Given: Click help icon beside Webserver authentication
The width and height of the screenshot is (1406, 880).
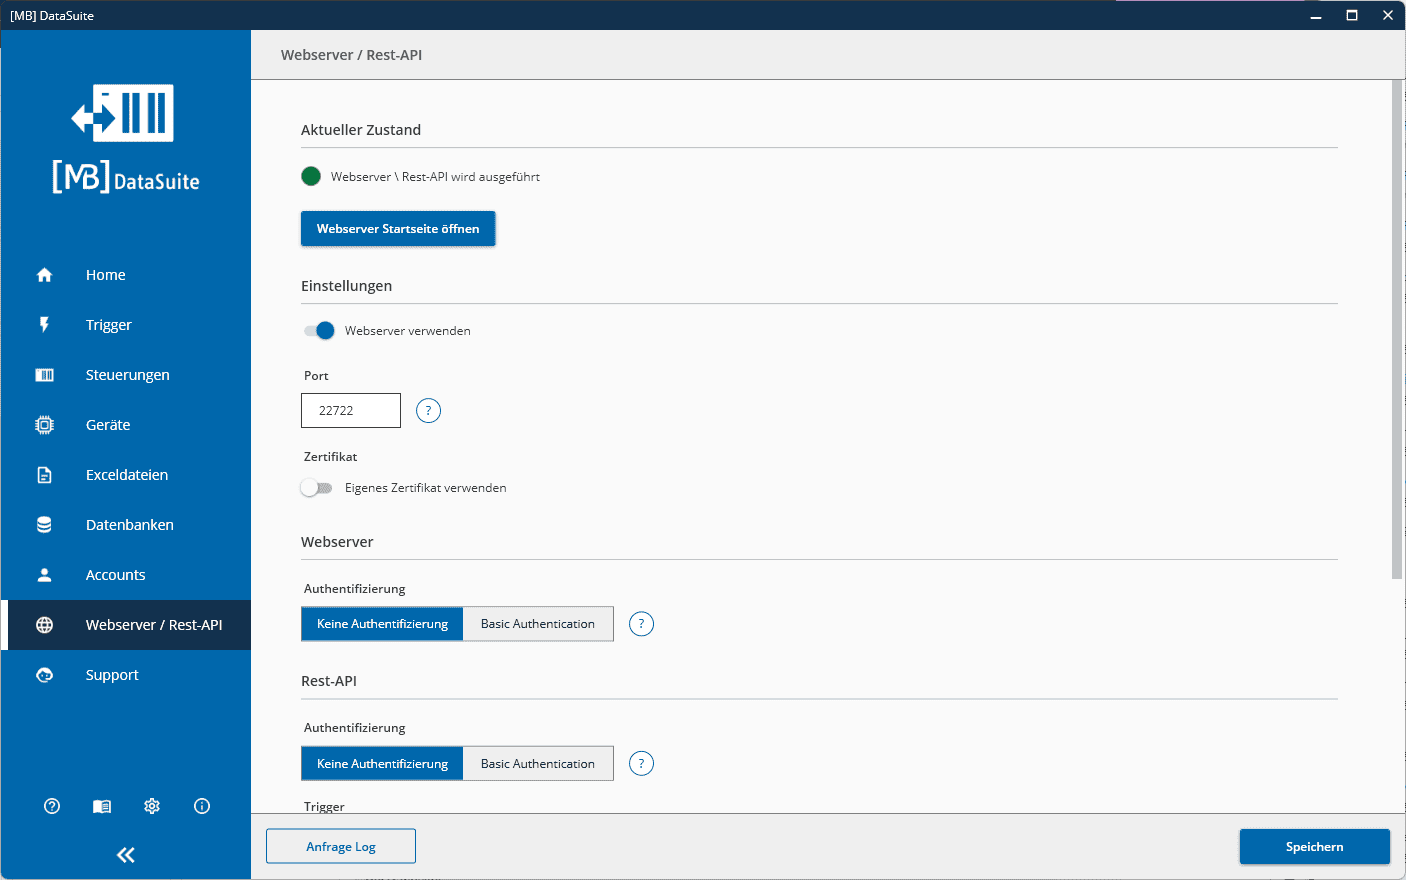Looking at the screenshot, I should click(x=641, y=624).
